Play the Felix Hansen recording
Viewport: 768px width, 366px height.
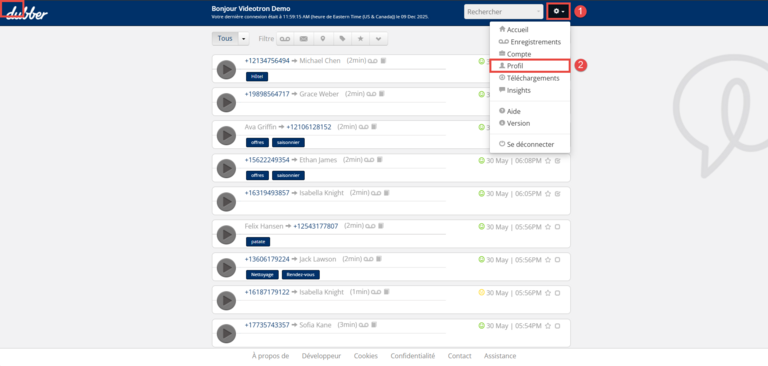pos(226,235)
